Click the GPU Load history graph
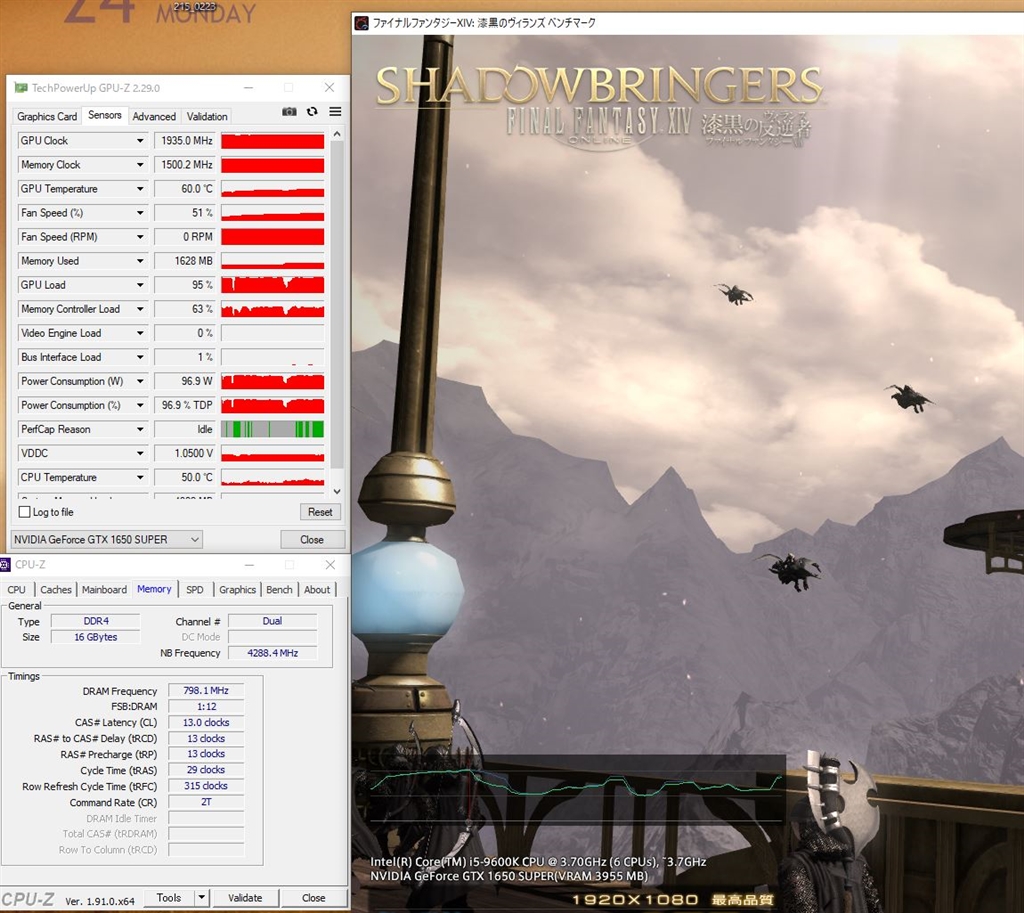This screenshot has height=913, width=1024. pyautogui.click(x=272, y=285)
